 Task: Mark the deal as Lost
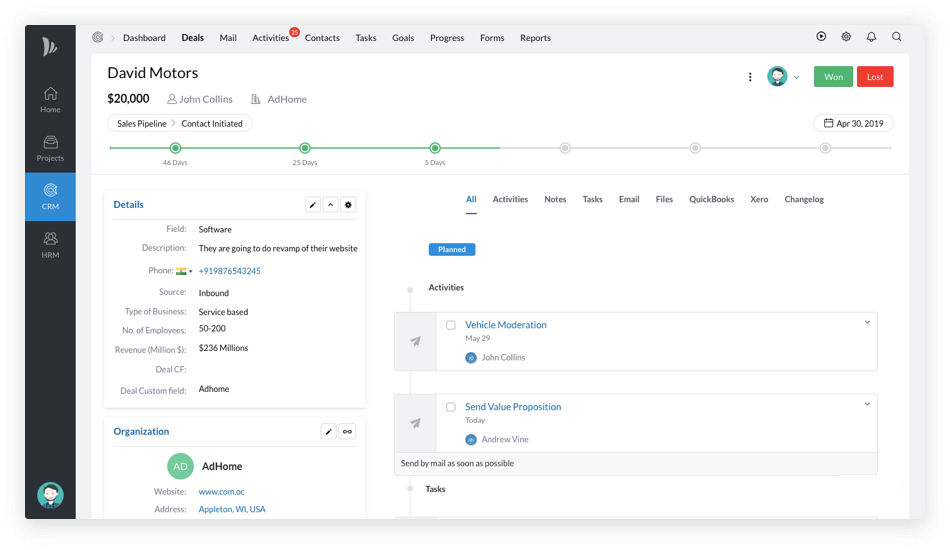pos(875,77)
